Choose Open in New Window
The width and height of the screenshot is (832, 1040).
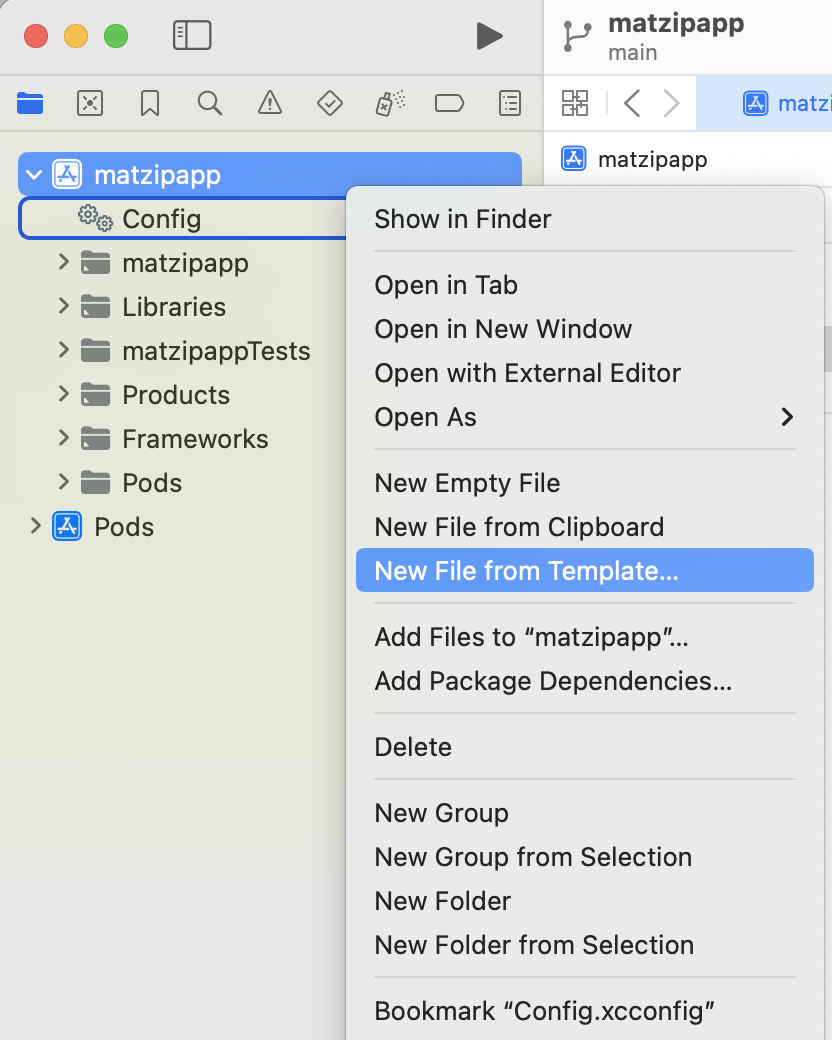[x=585, y=329]
